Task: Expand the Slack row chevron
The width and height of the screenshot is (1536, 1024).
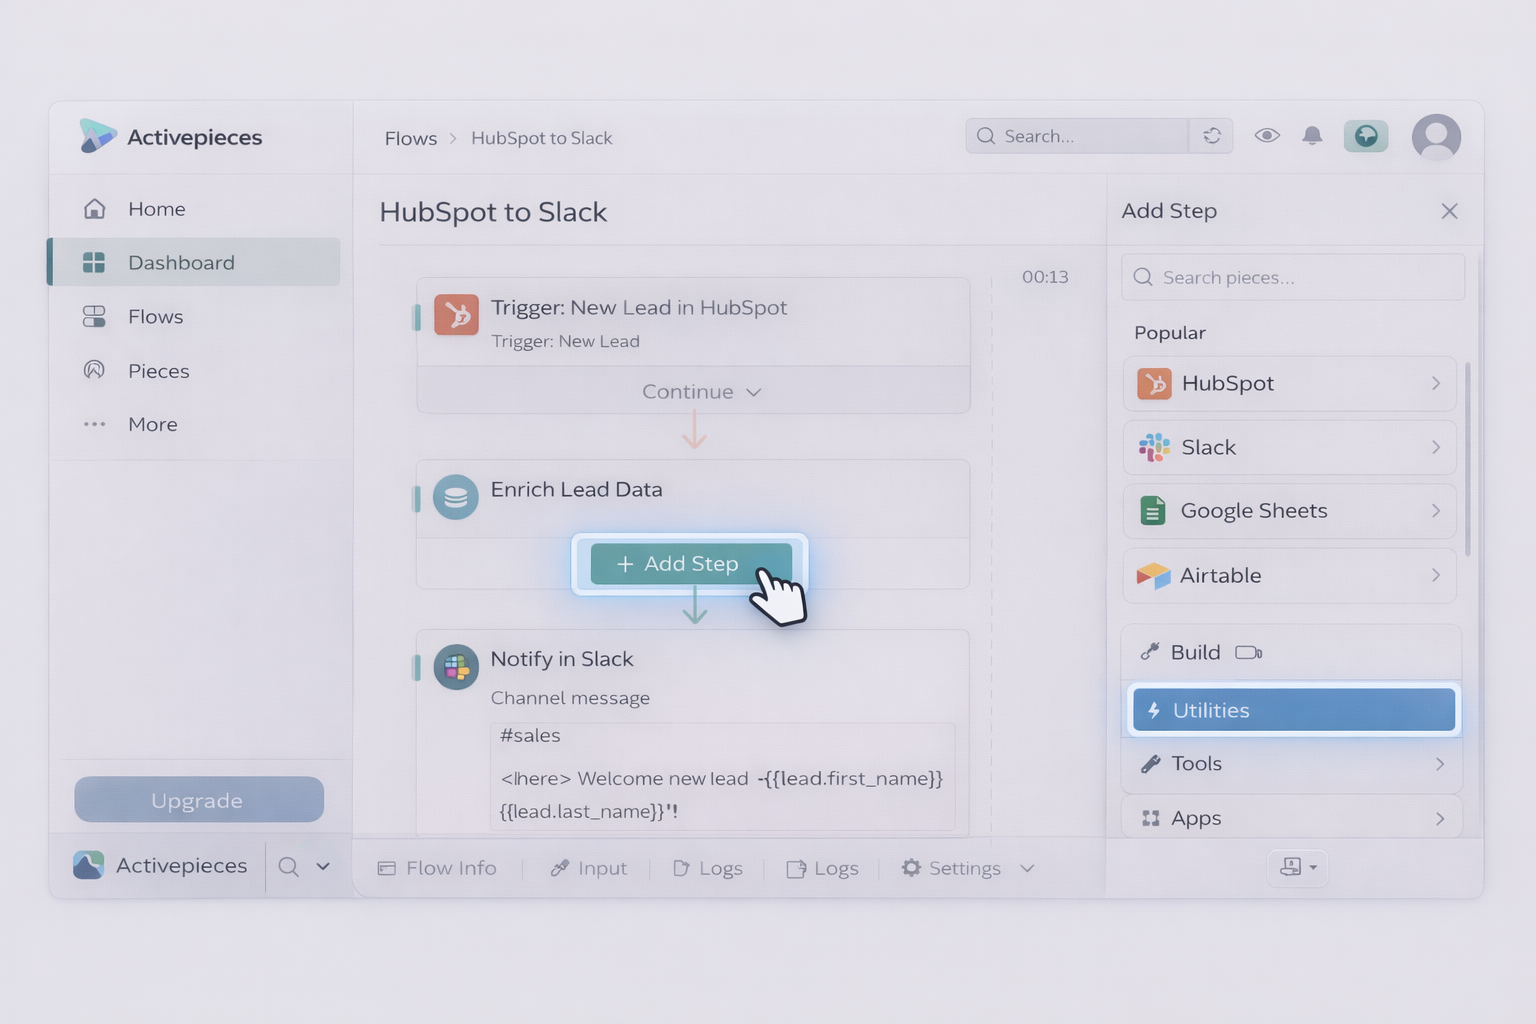Action: (x=1436, y=447)
